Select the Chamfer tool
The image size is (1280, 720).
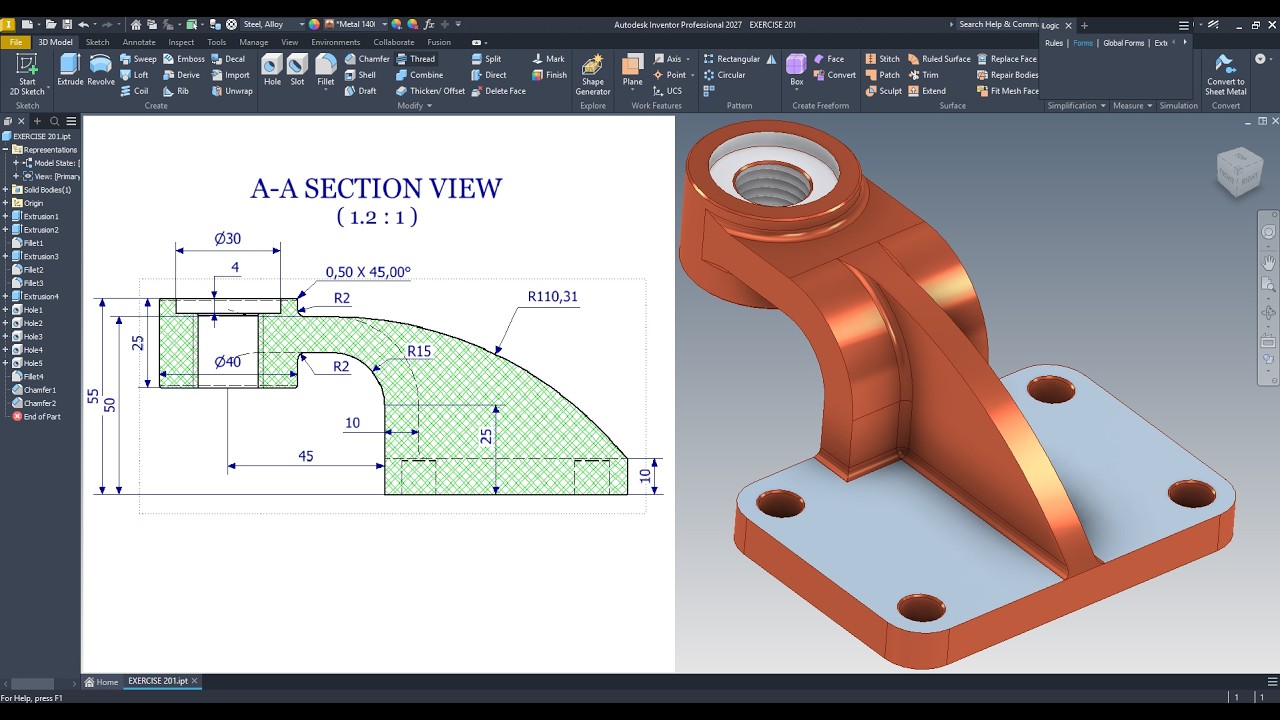click(x=367, y=59)
